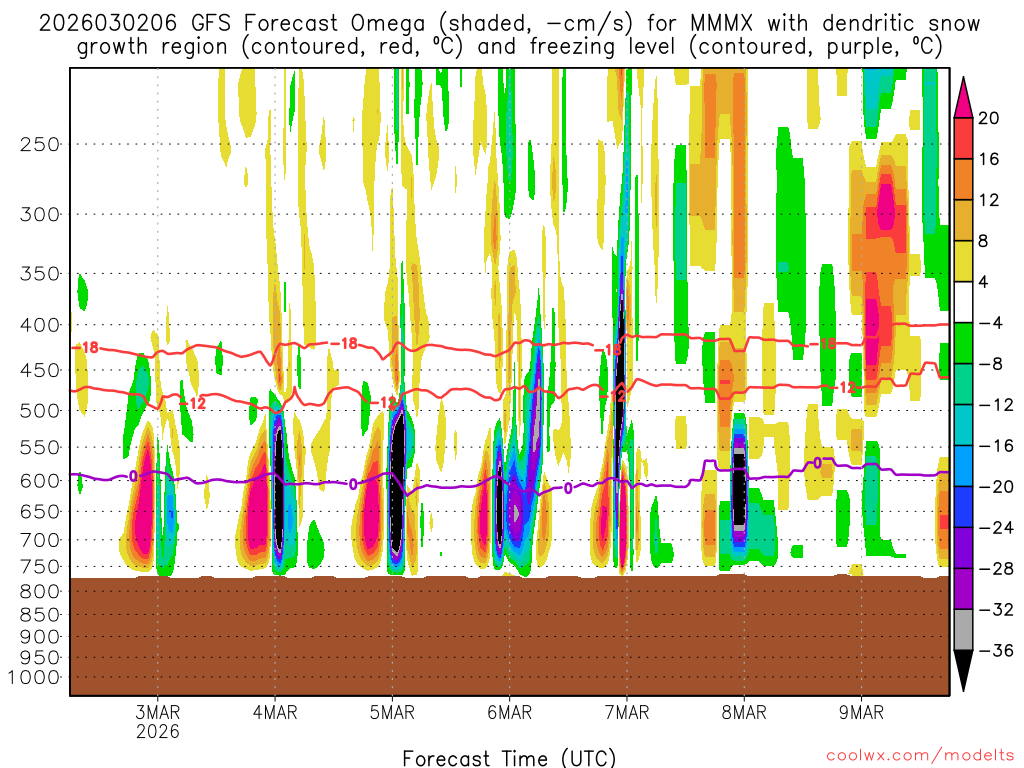
Task: Pick the orange color bar segment between 12 and 16
Action: tap(965, 179)
